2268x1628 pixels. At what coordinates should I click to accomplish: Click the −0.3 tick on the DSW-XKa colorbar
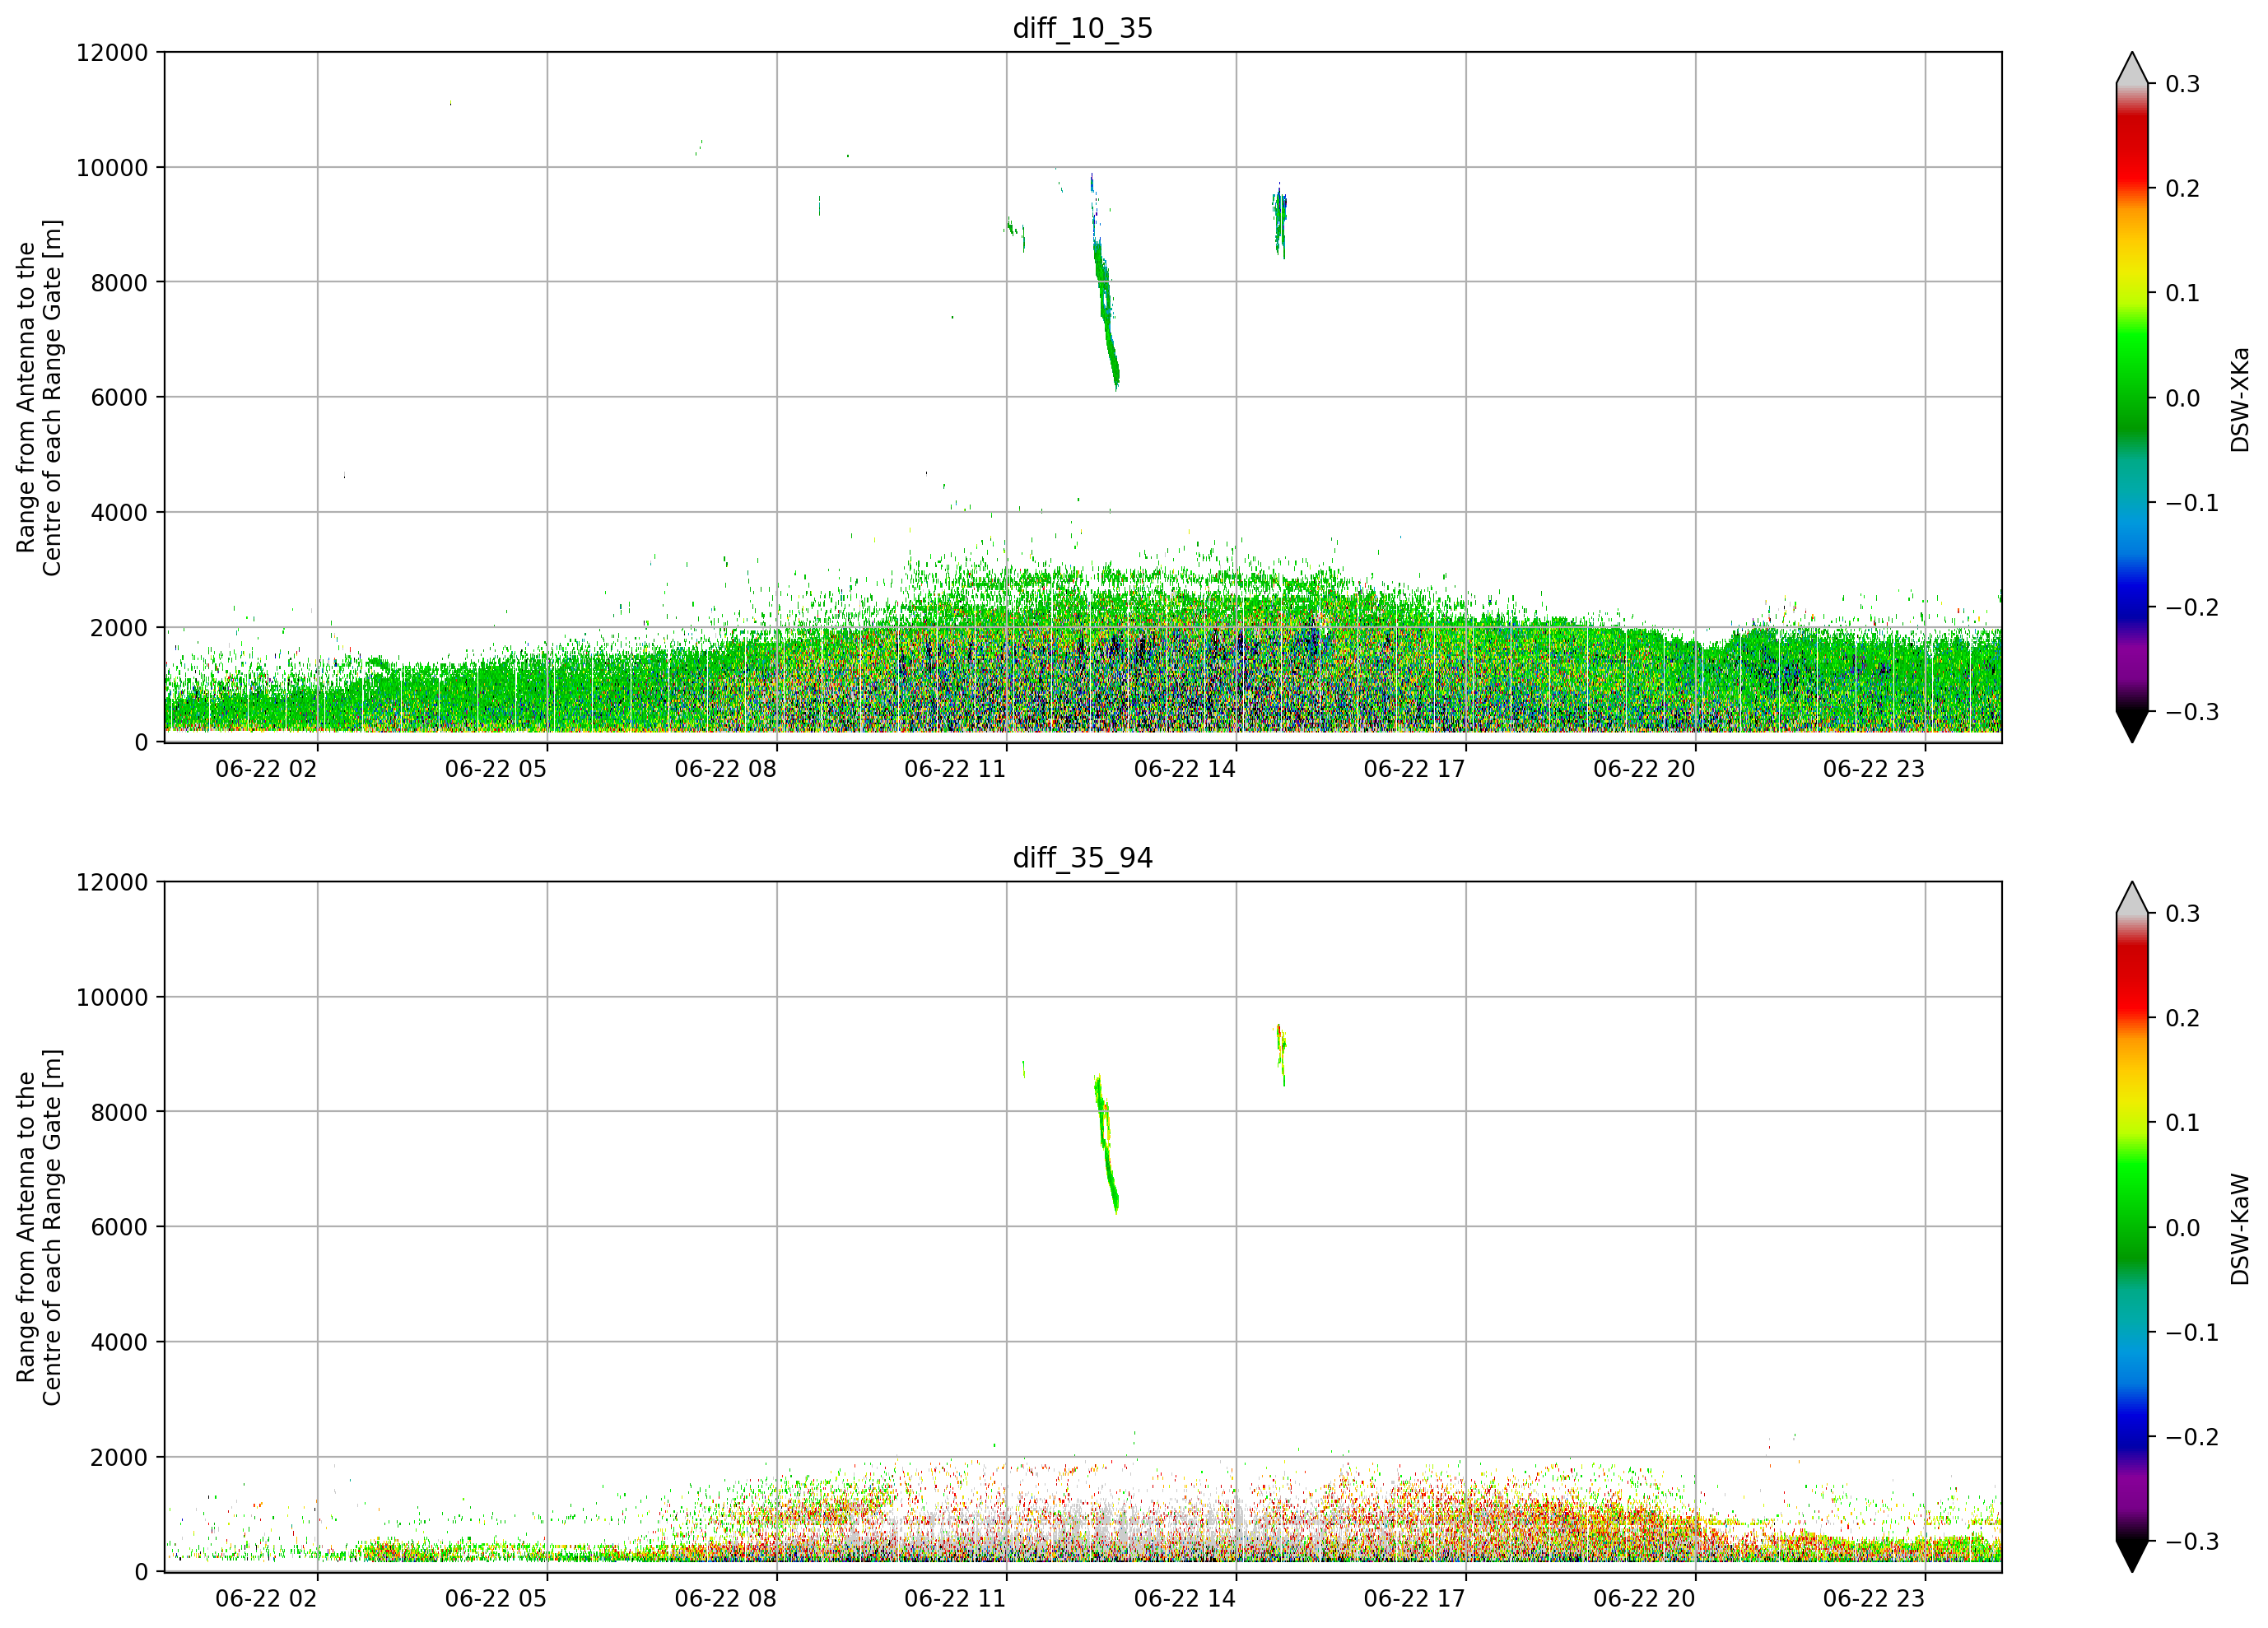(2192, 712)
